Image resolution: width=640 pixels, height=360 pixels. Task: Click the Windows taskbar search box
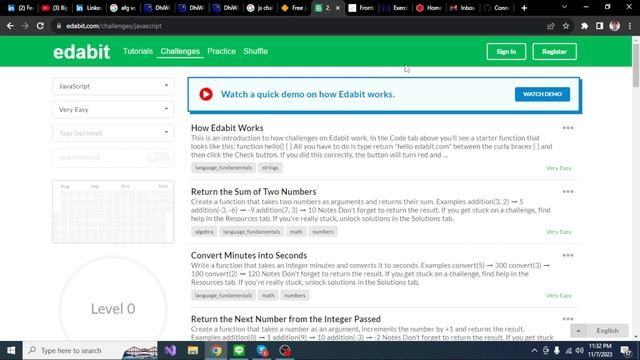pyautogui.click(x=90, y=351)
